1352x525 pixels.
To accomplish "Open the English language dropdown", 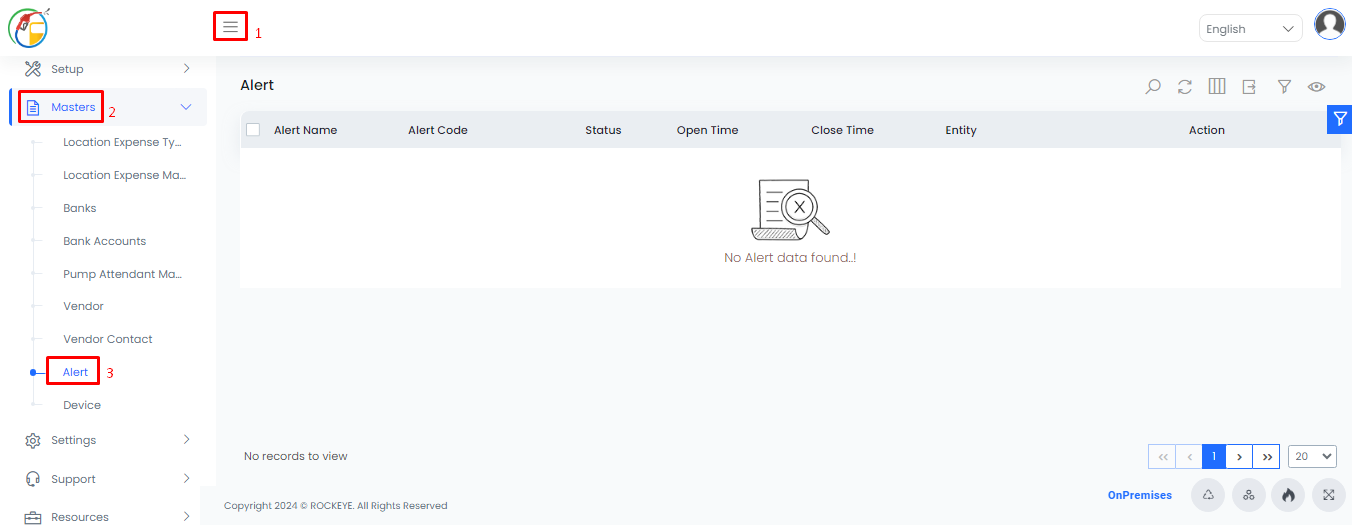I will coord(1250,29).
